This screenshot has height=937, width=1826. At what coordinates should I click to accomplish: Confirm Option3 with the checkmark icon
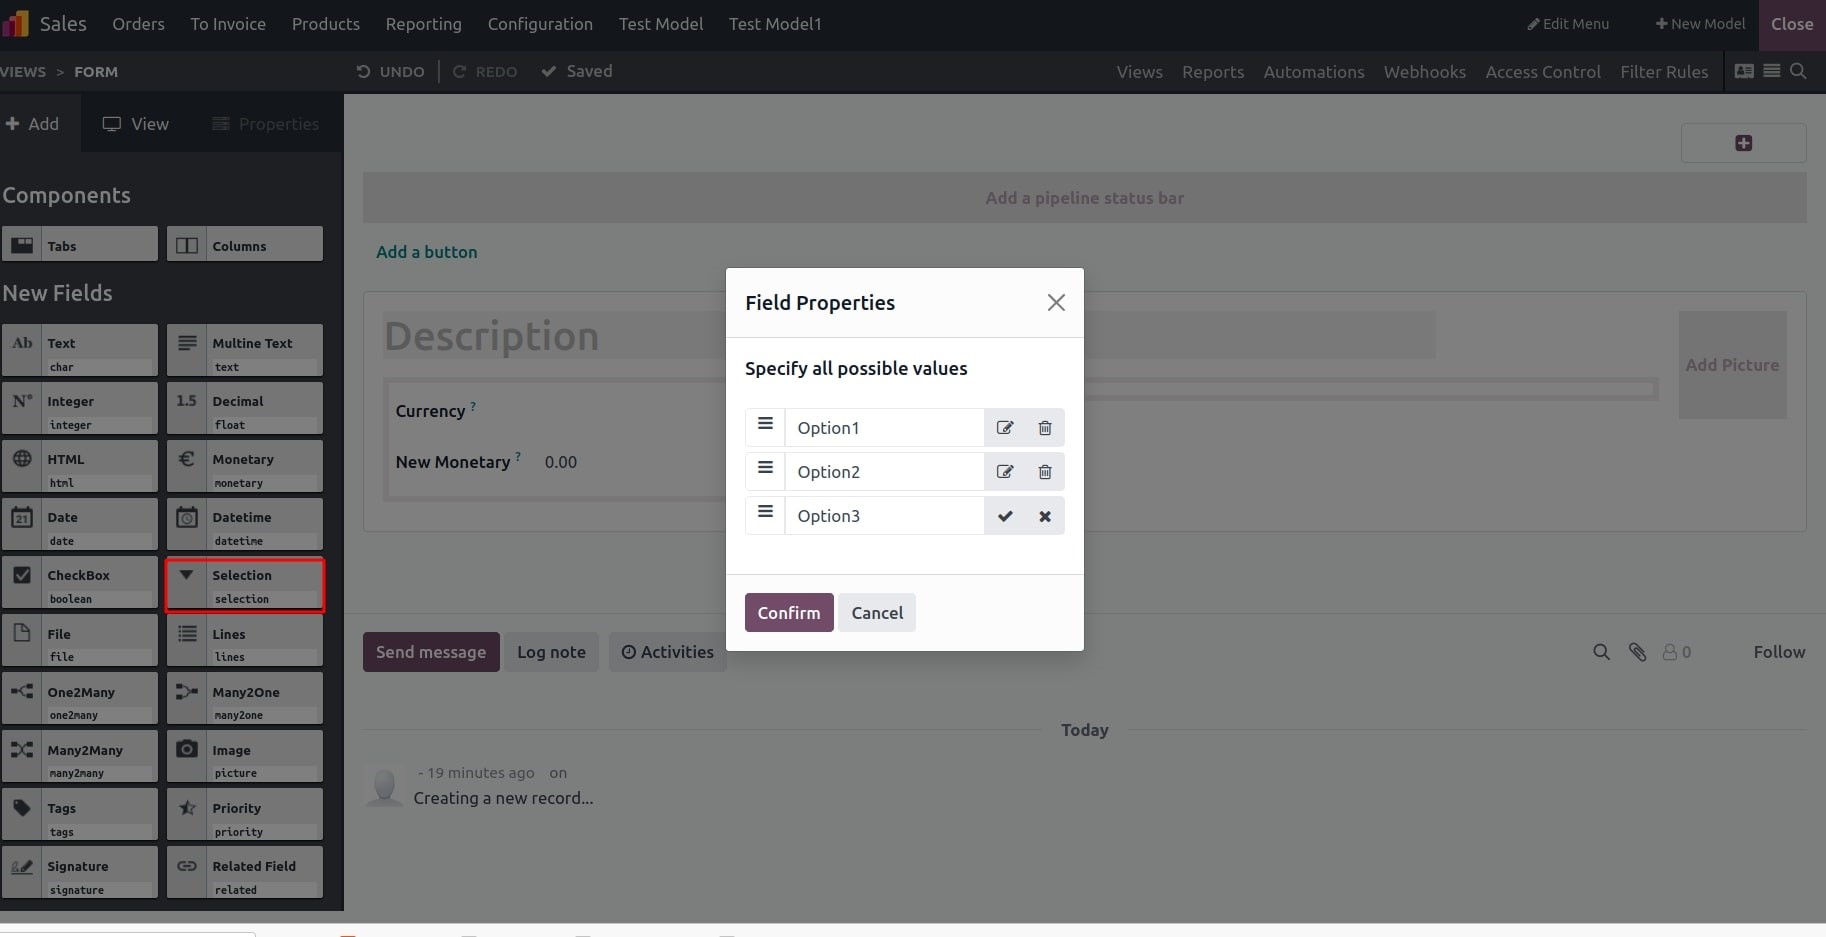pos(1005,516)
